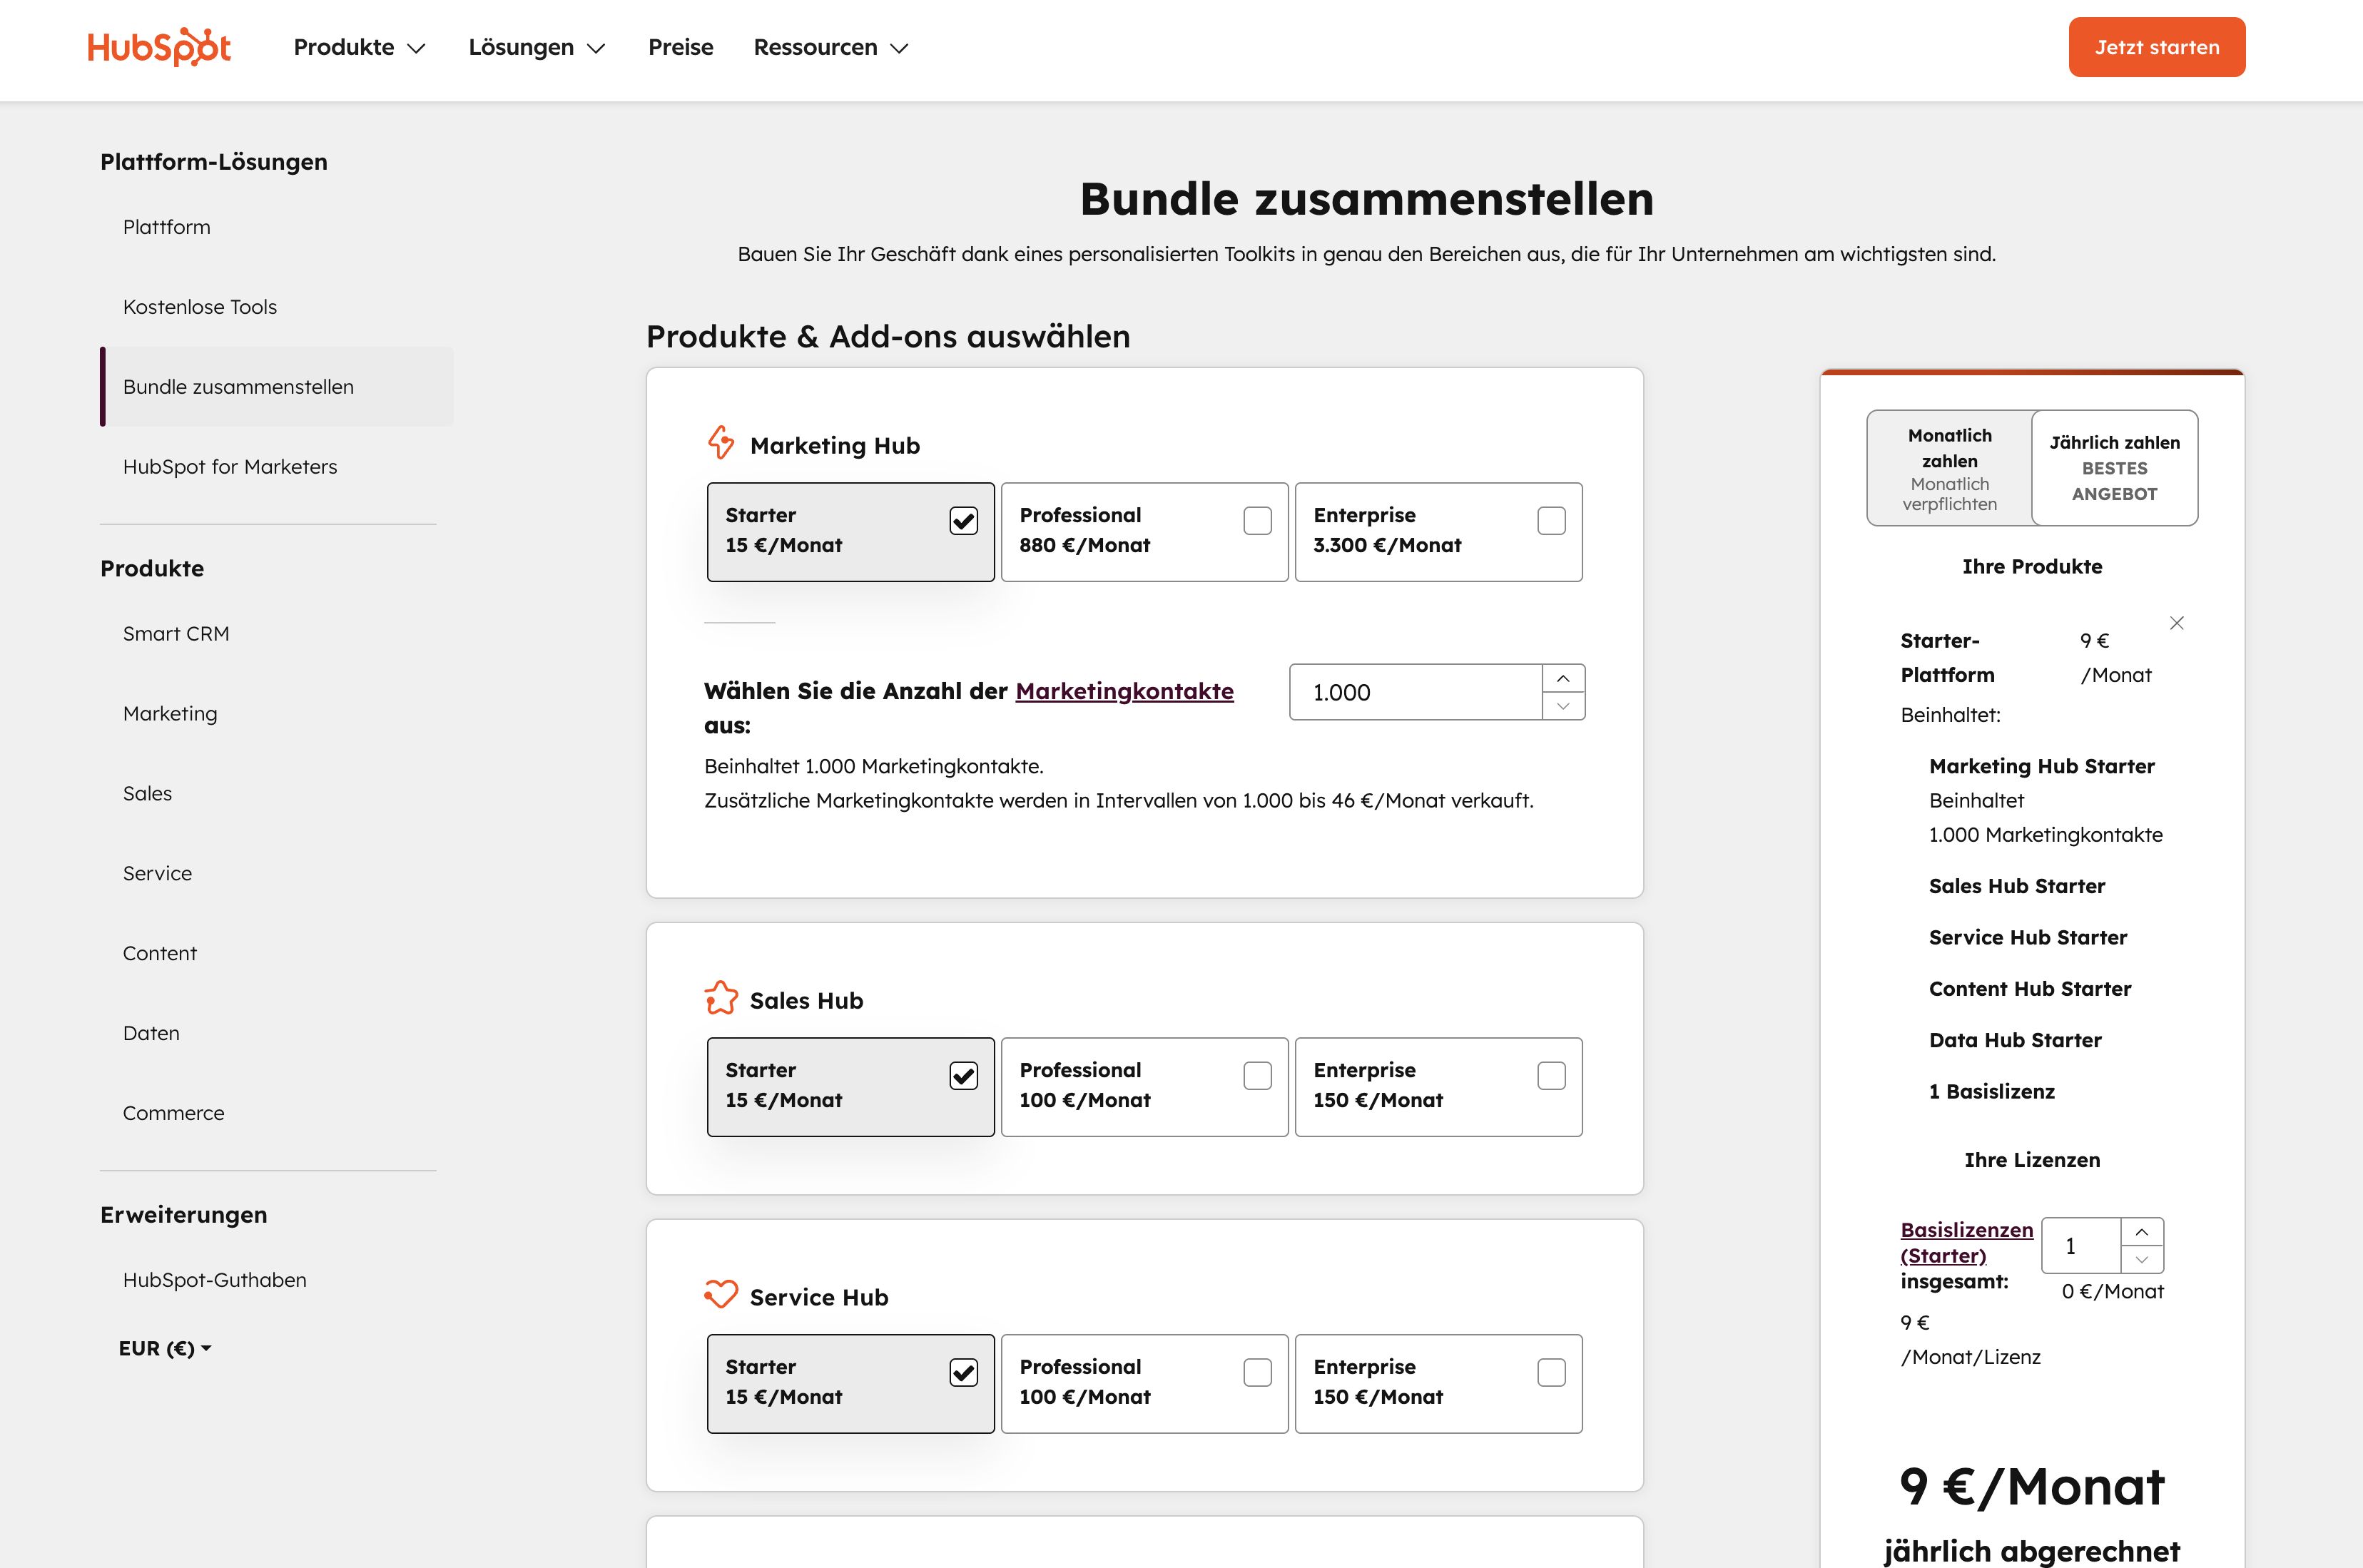Open the EUR currency selector
This screenshot has height=1568, width=2363.
pyautogui.click(x=163, y=1347)
